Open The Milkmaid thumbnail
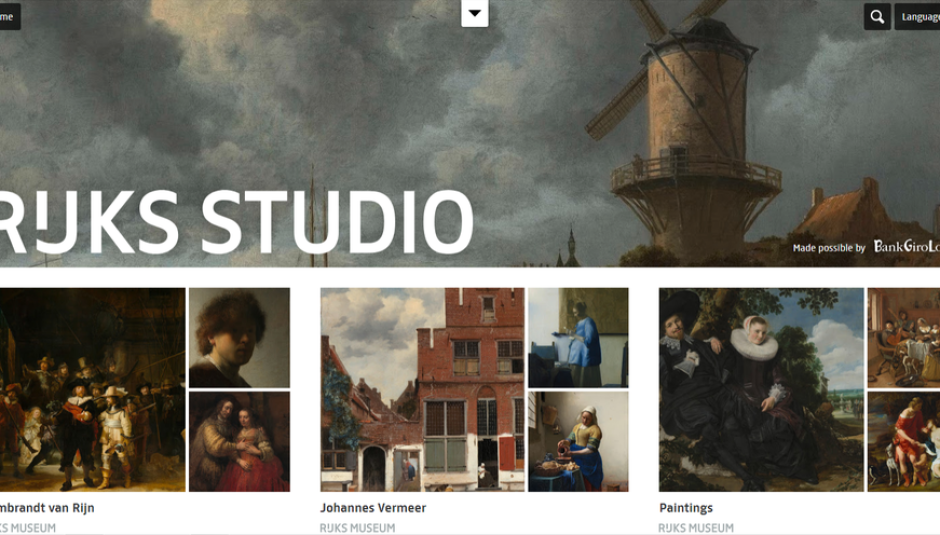Screen dimensions: 940x535 point(578,441)
